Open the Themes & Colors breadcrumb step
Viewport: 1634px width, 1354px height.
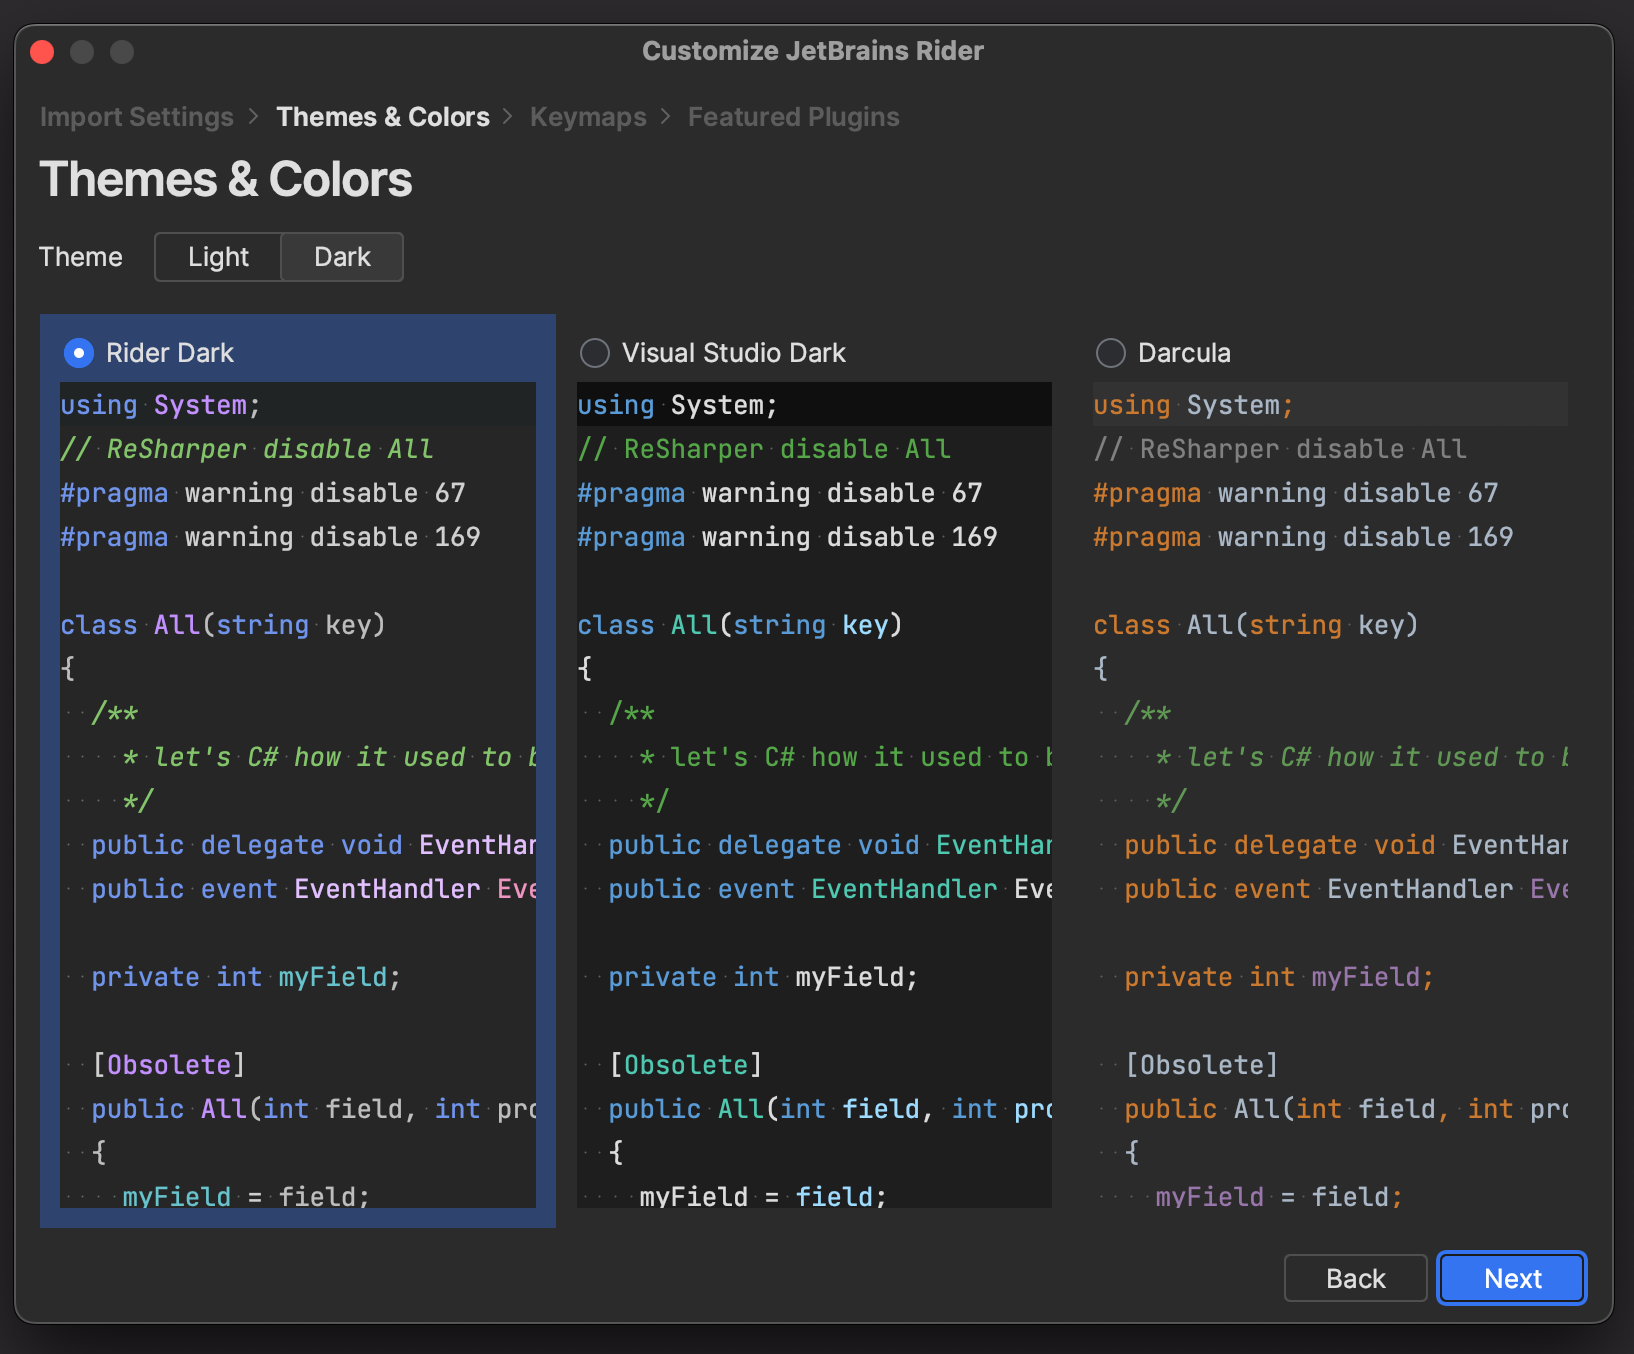(x=383, y=117)
